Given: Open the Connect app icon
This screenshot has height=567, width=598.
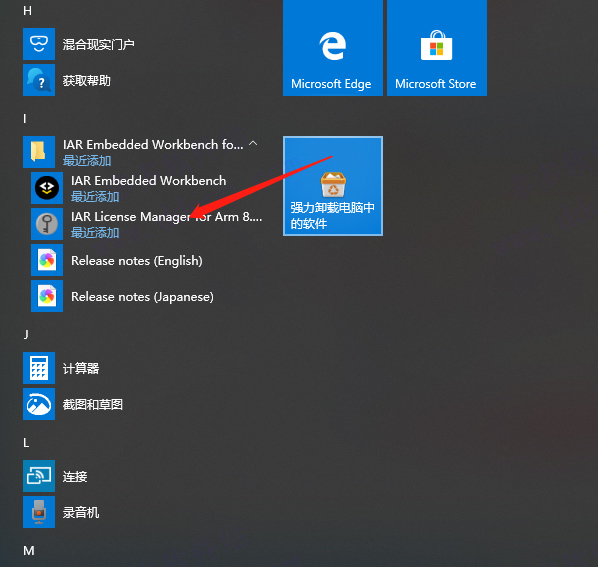Looking at the screenshot, I should [39, 476].
